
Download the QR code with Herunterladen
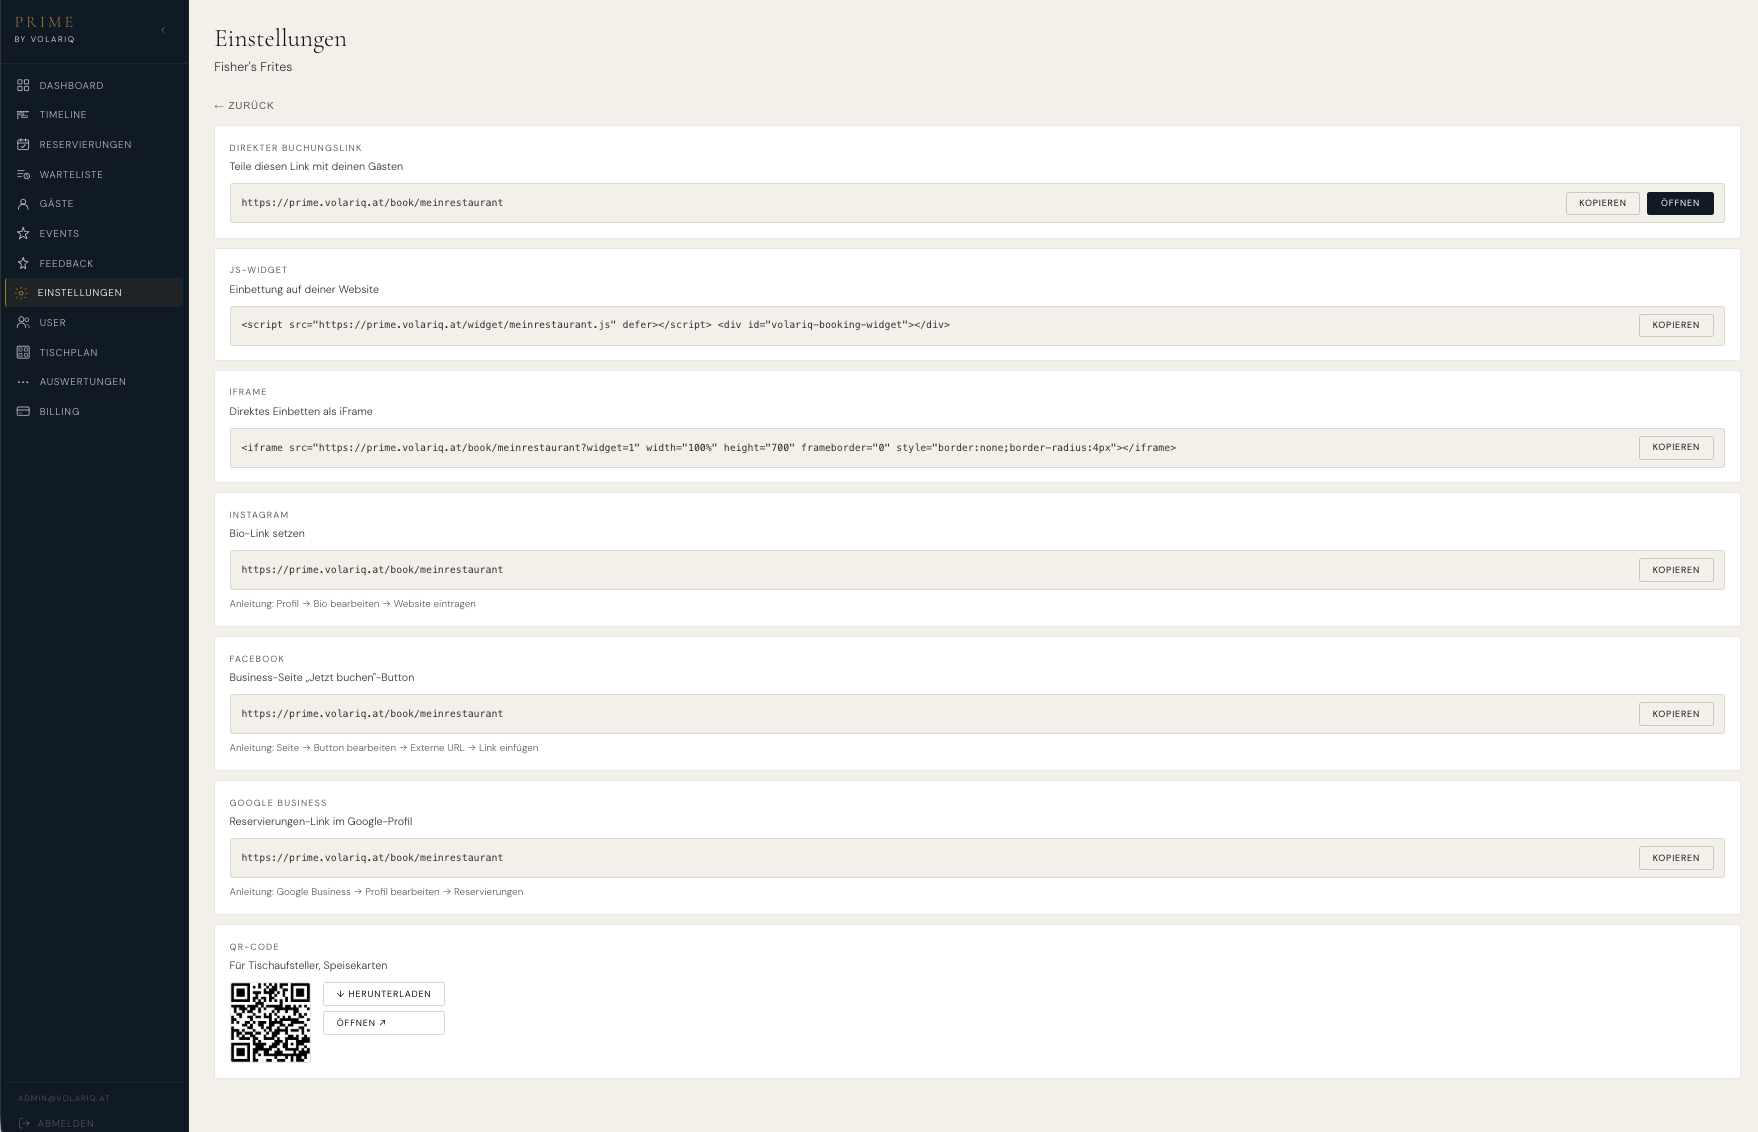[384, 994]
